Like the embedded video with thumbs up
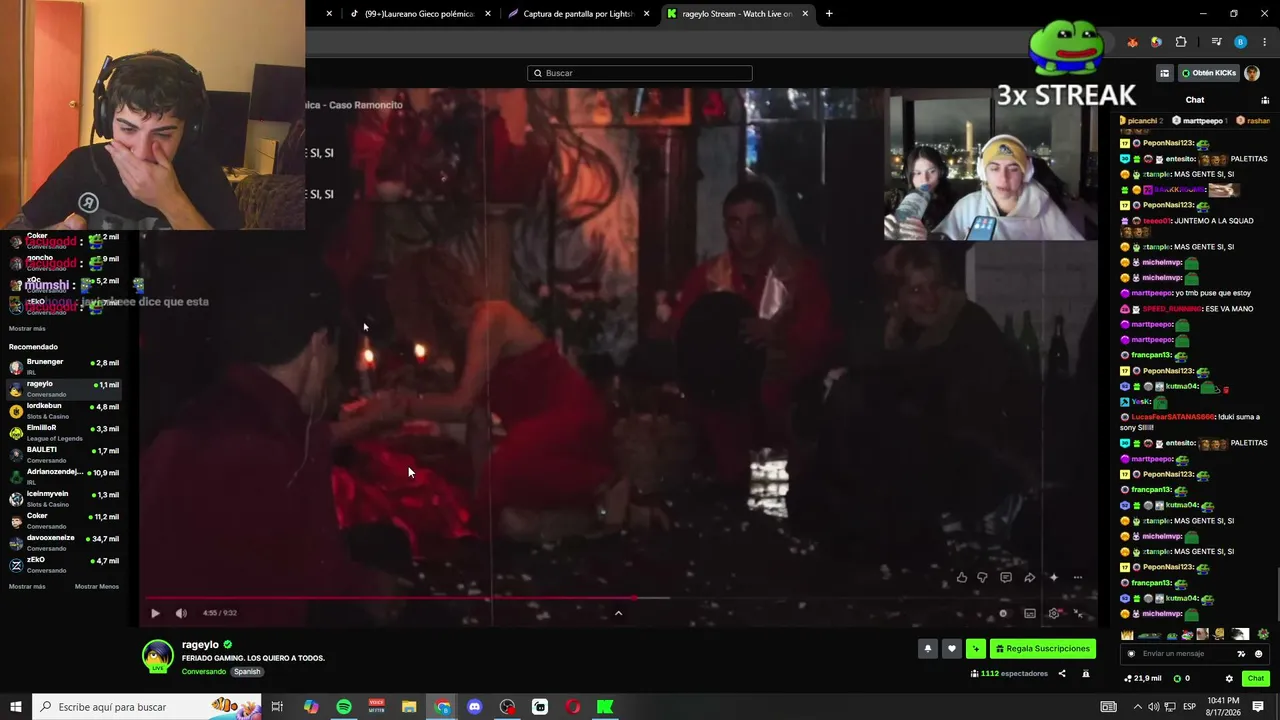Image resolution: width=1280 pixels, height=720 pixels. point(962,577)
